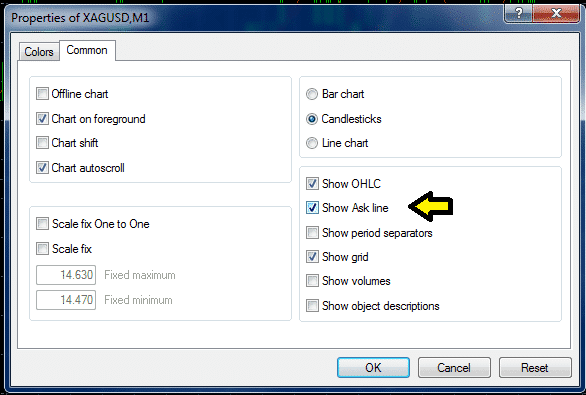586x395 pixels.
Task: Click the help question mark button
Action: tap(519, 14)
